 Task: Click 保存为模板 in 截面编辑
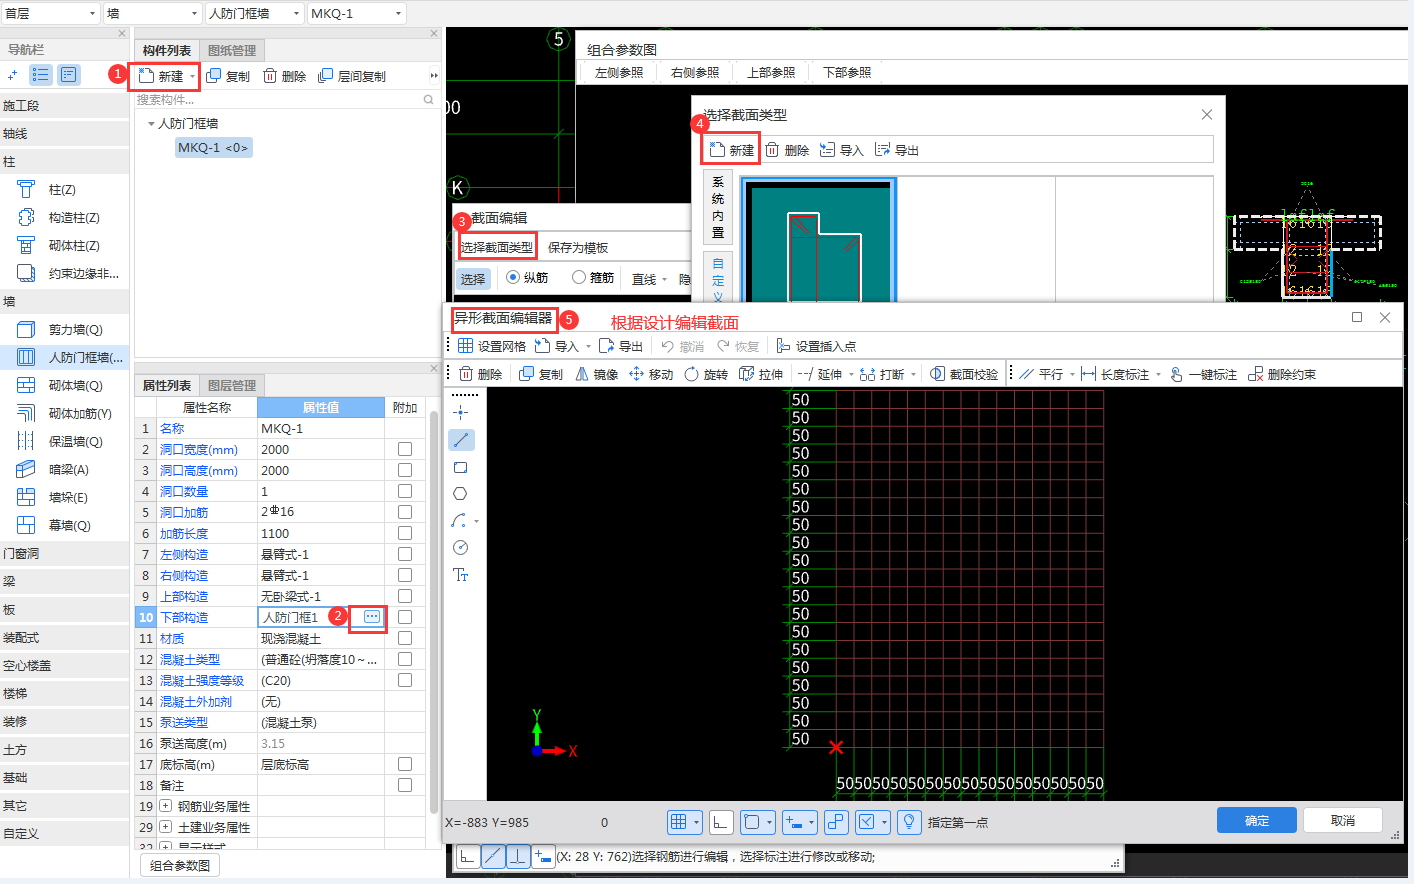pos(578,247)
